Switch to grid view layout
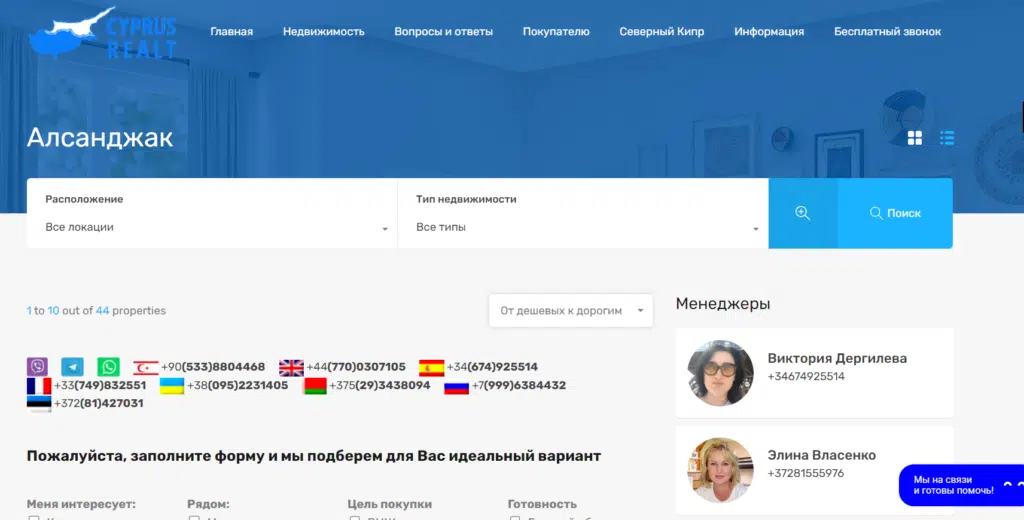 pos(914,137)
